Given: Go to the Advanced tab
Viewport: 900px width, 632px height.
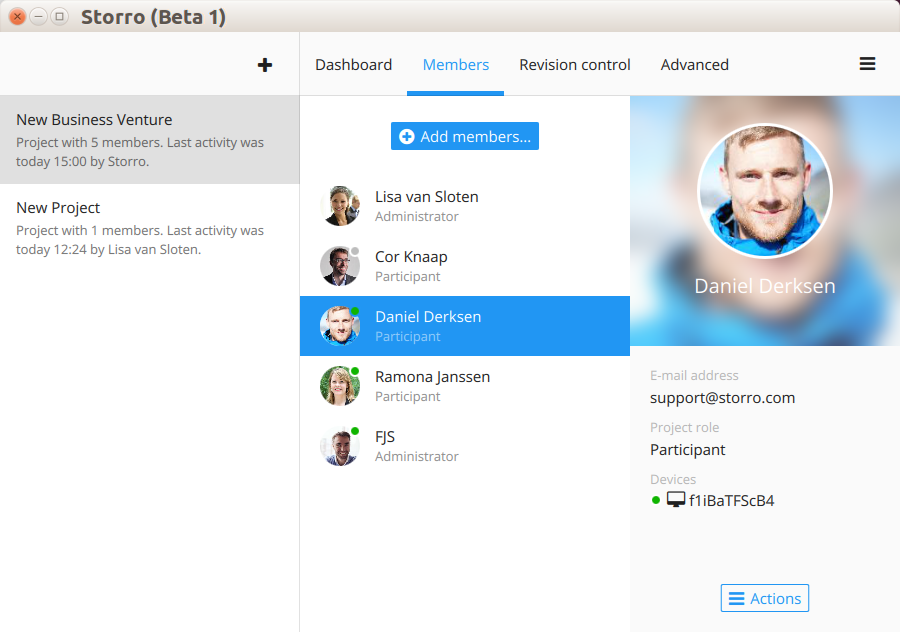Looking at the screenshot, I should 695,64.
